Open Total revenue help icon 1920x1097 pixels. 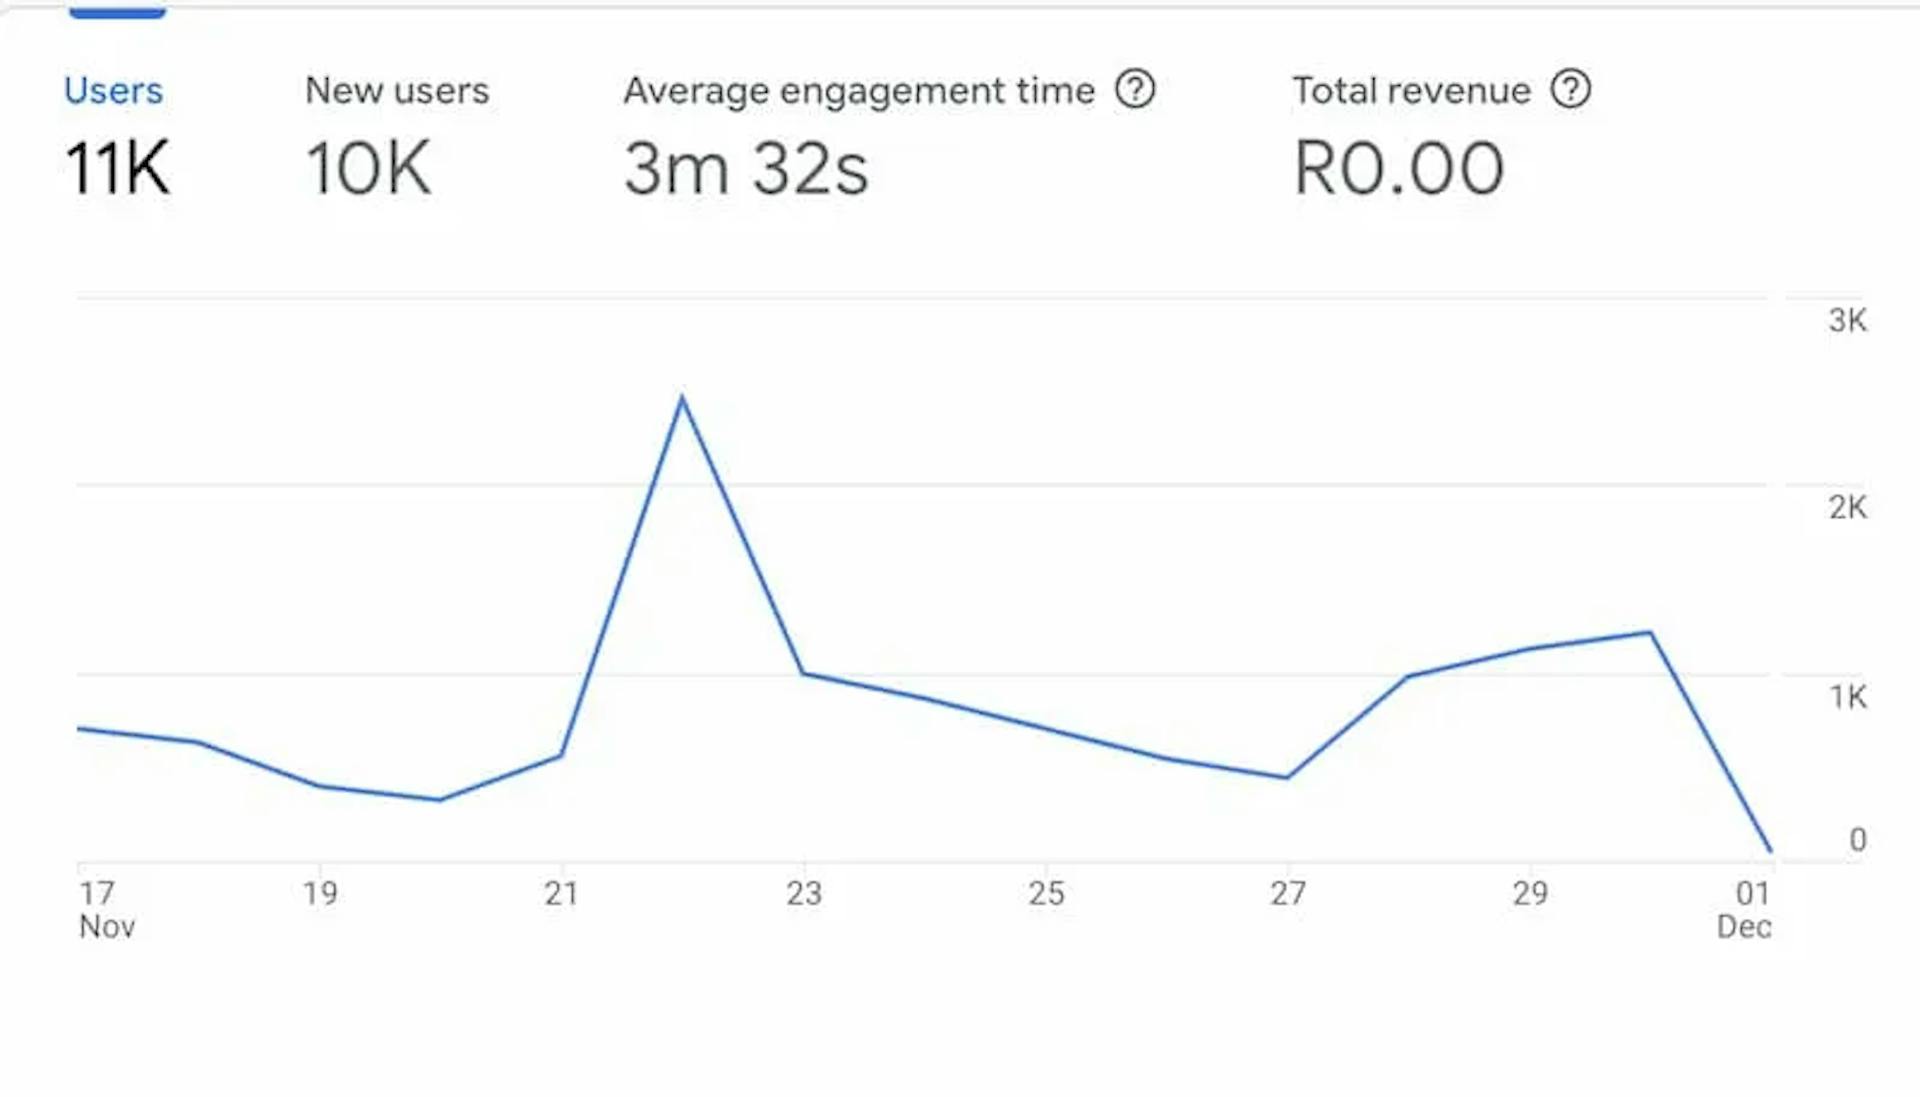(x=1570, y=90)
